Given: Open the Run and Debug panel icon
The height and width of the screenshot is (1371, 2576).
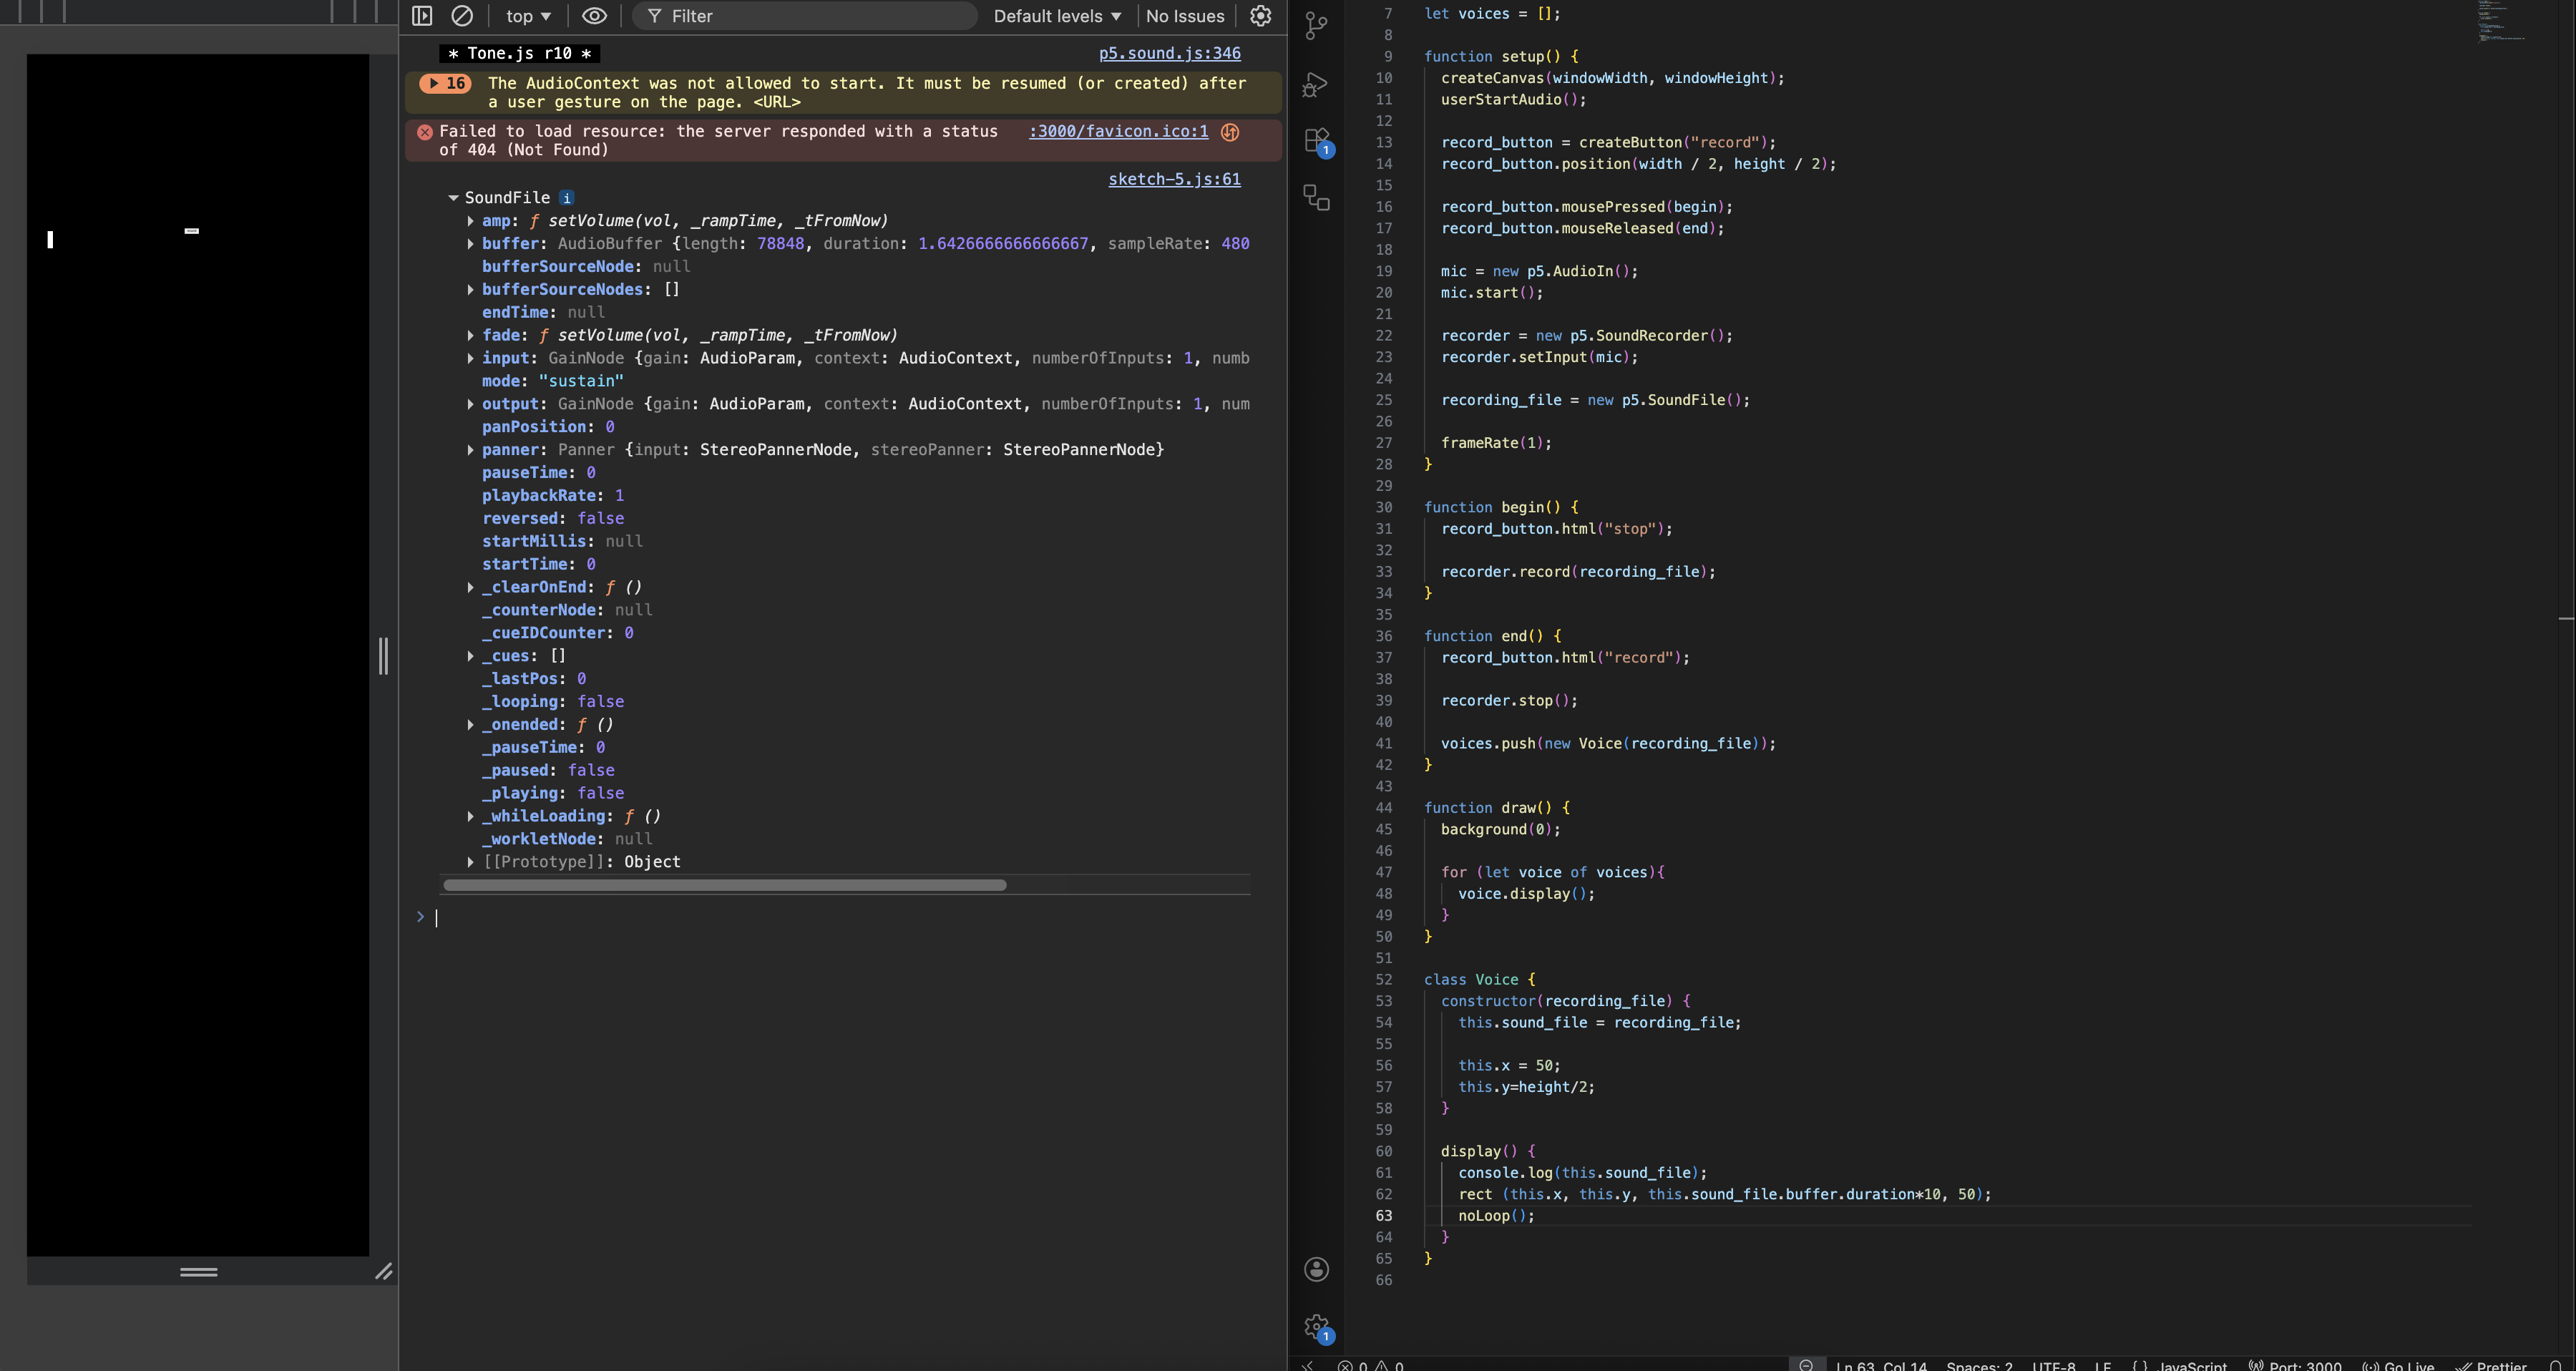Looking at the screenshot, I should (1316, 85).
